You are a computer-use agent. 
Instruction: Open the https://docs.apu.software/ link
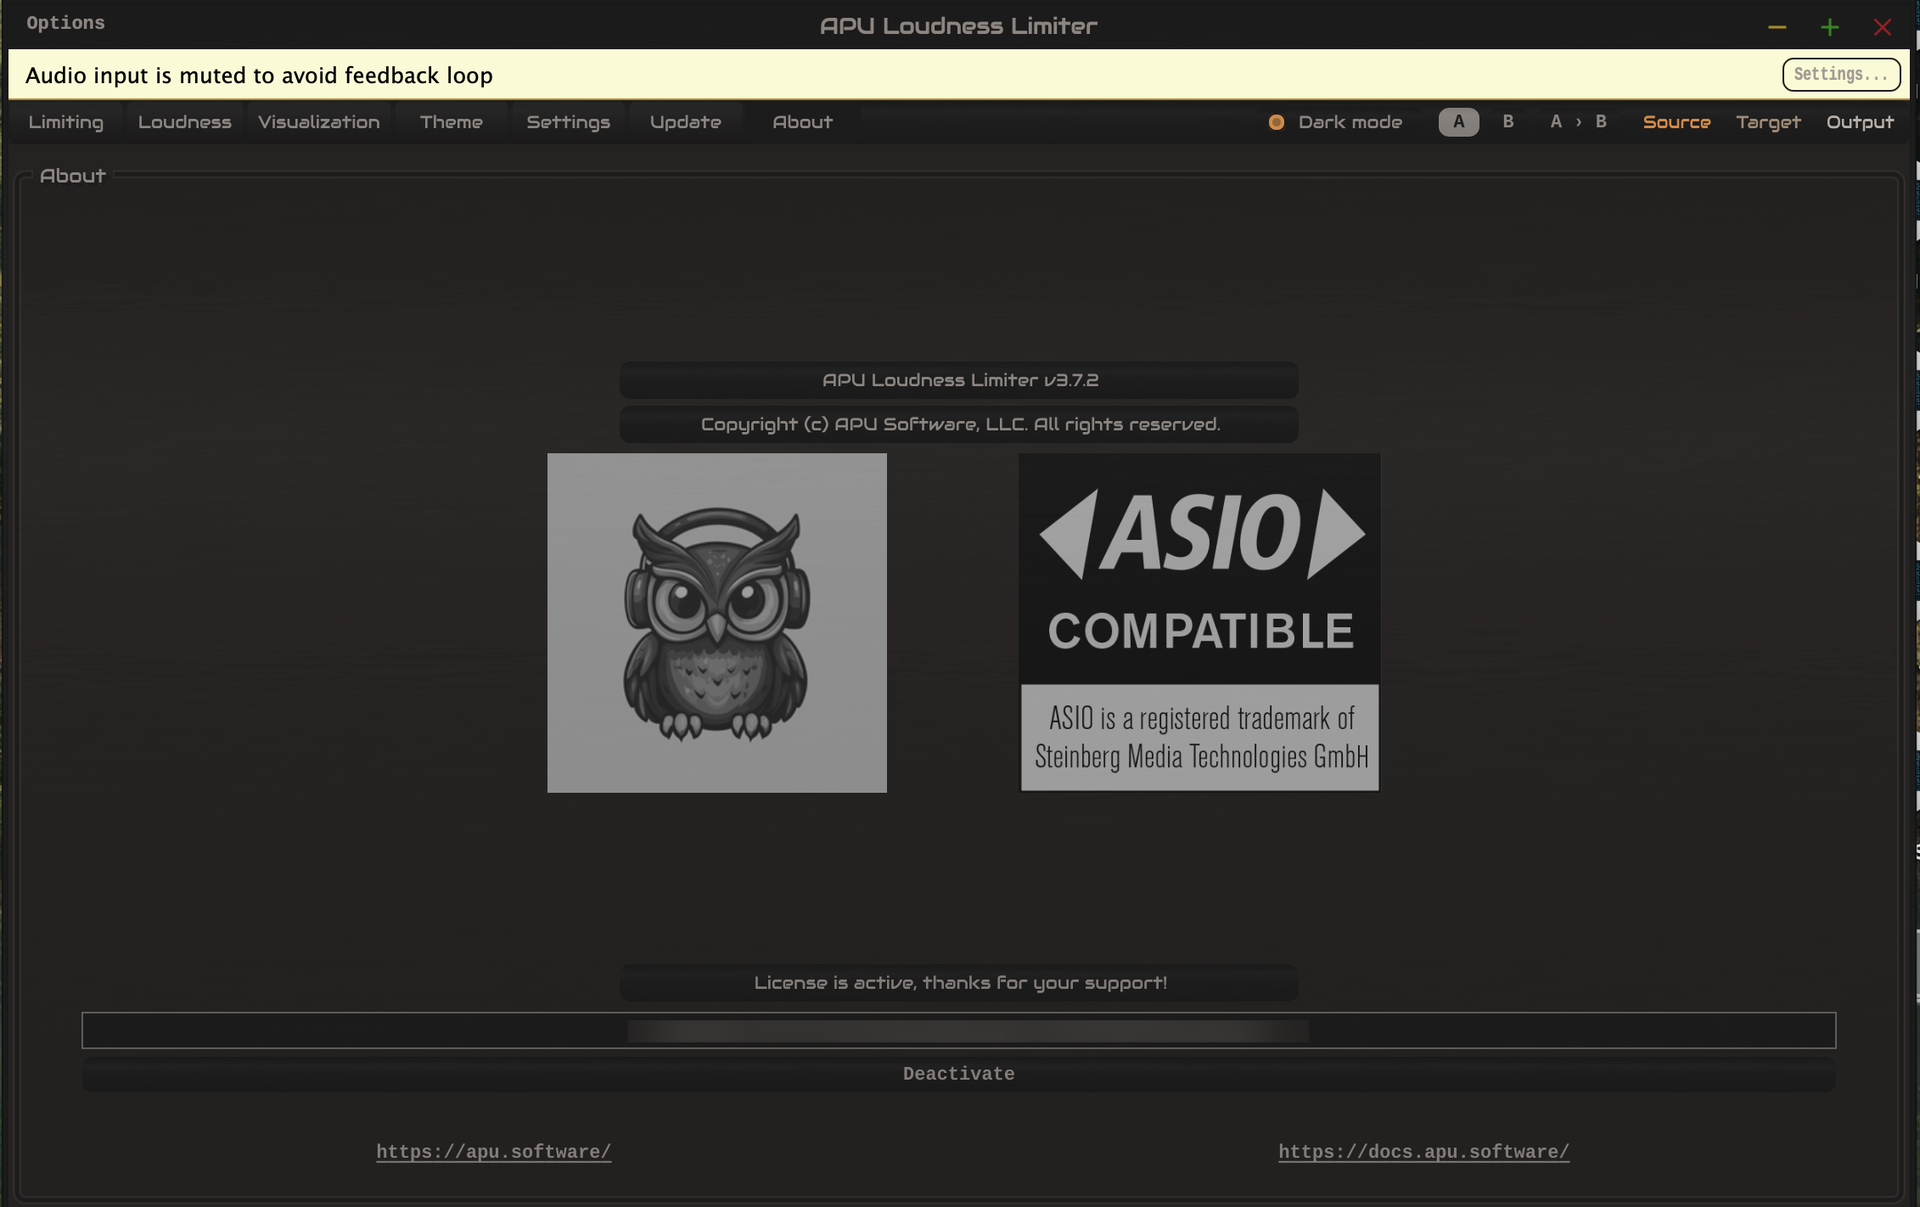point(1423,1152)
